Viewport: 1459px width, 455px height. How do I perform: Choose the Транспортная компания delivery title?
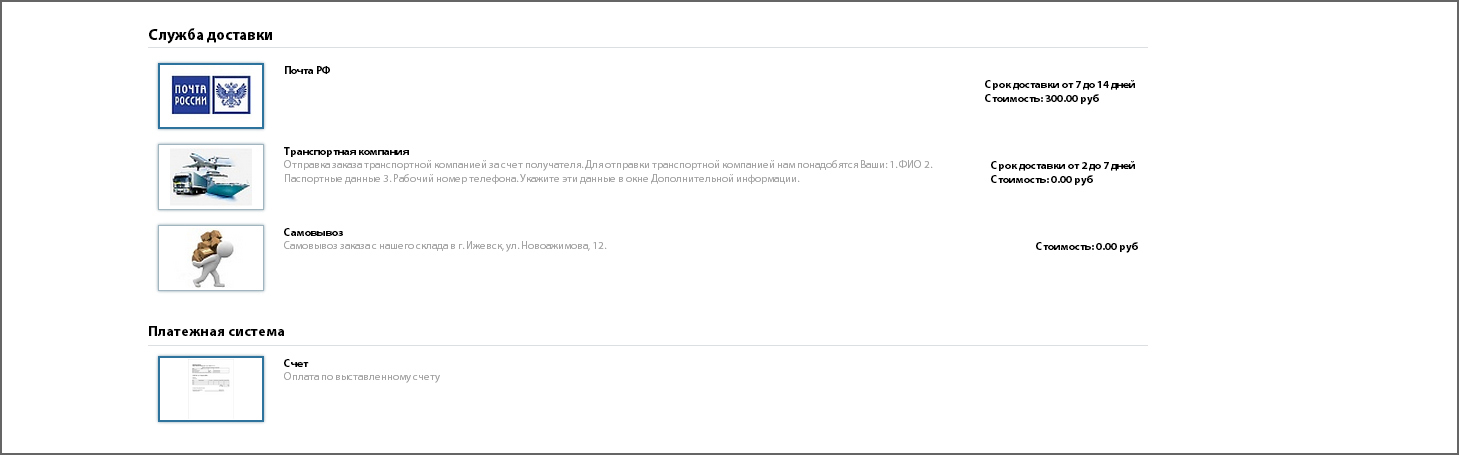click(346, 151)
